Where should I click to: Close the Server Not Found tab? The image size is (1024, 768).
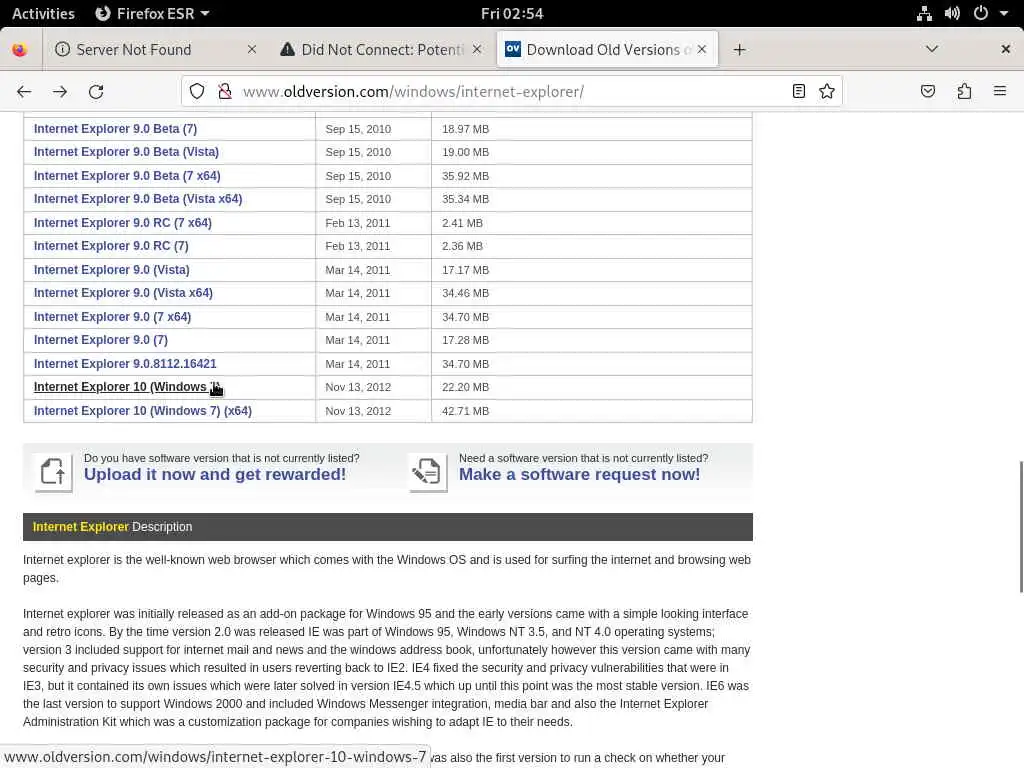point(252,50)
